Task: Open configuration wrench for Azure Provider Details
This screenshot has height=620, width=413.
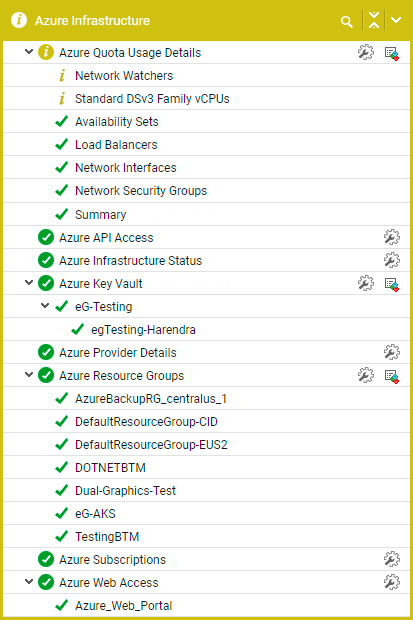Action: (392, 352)
